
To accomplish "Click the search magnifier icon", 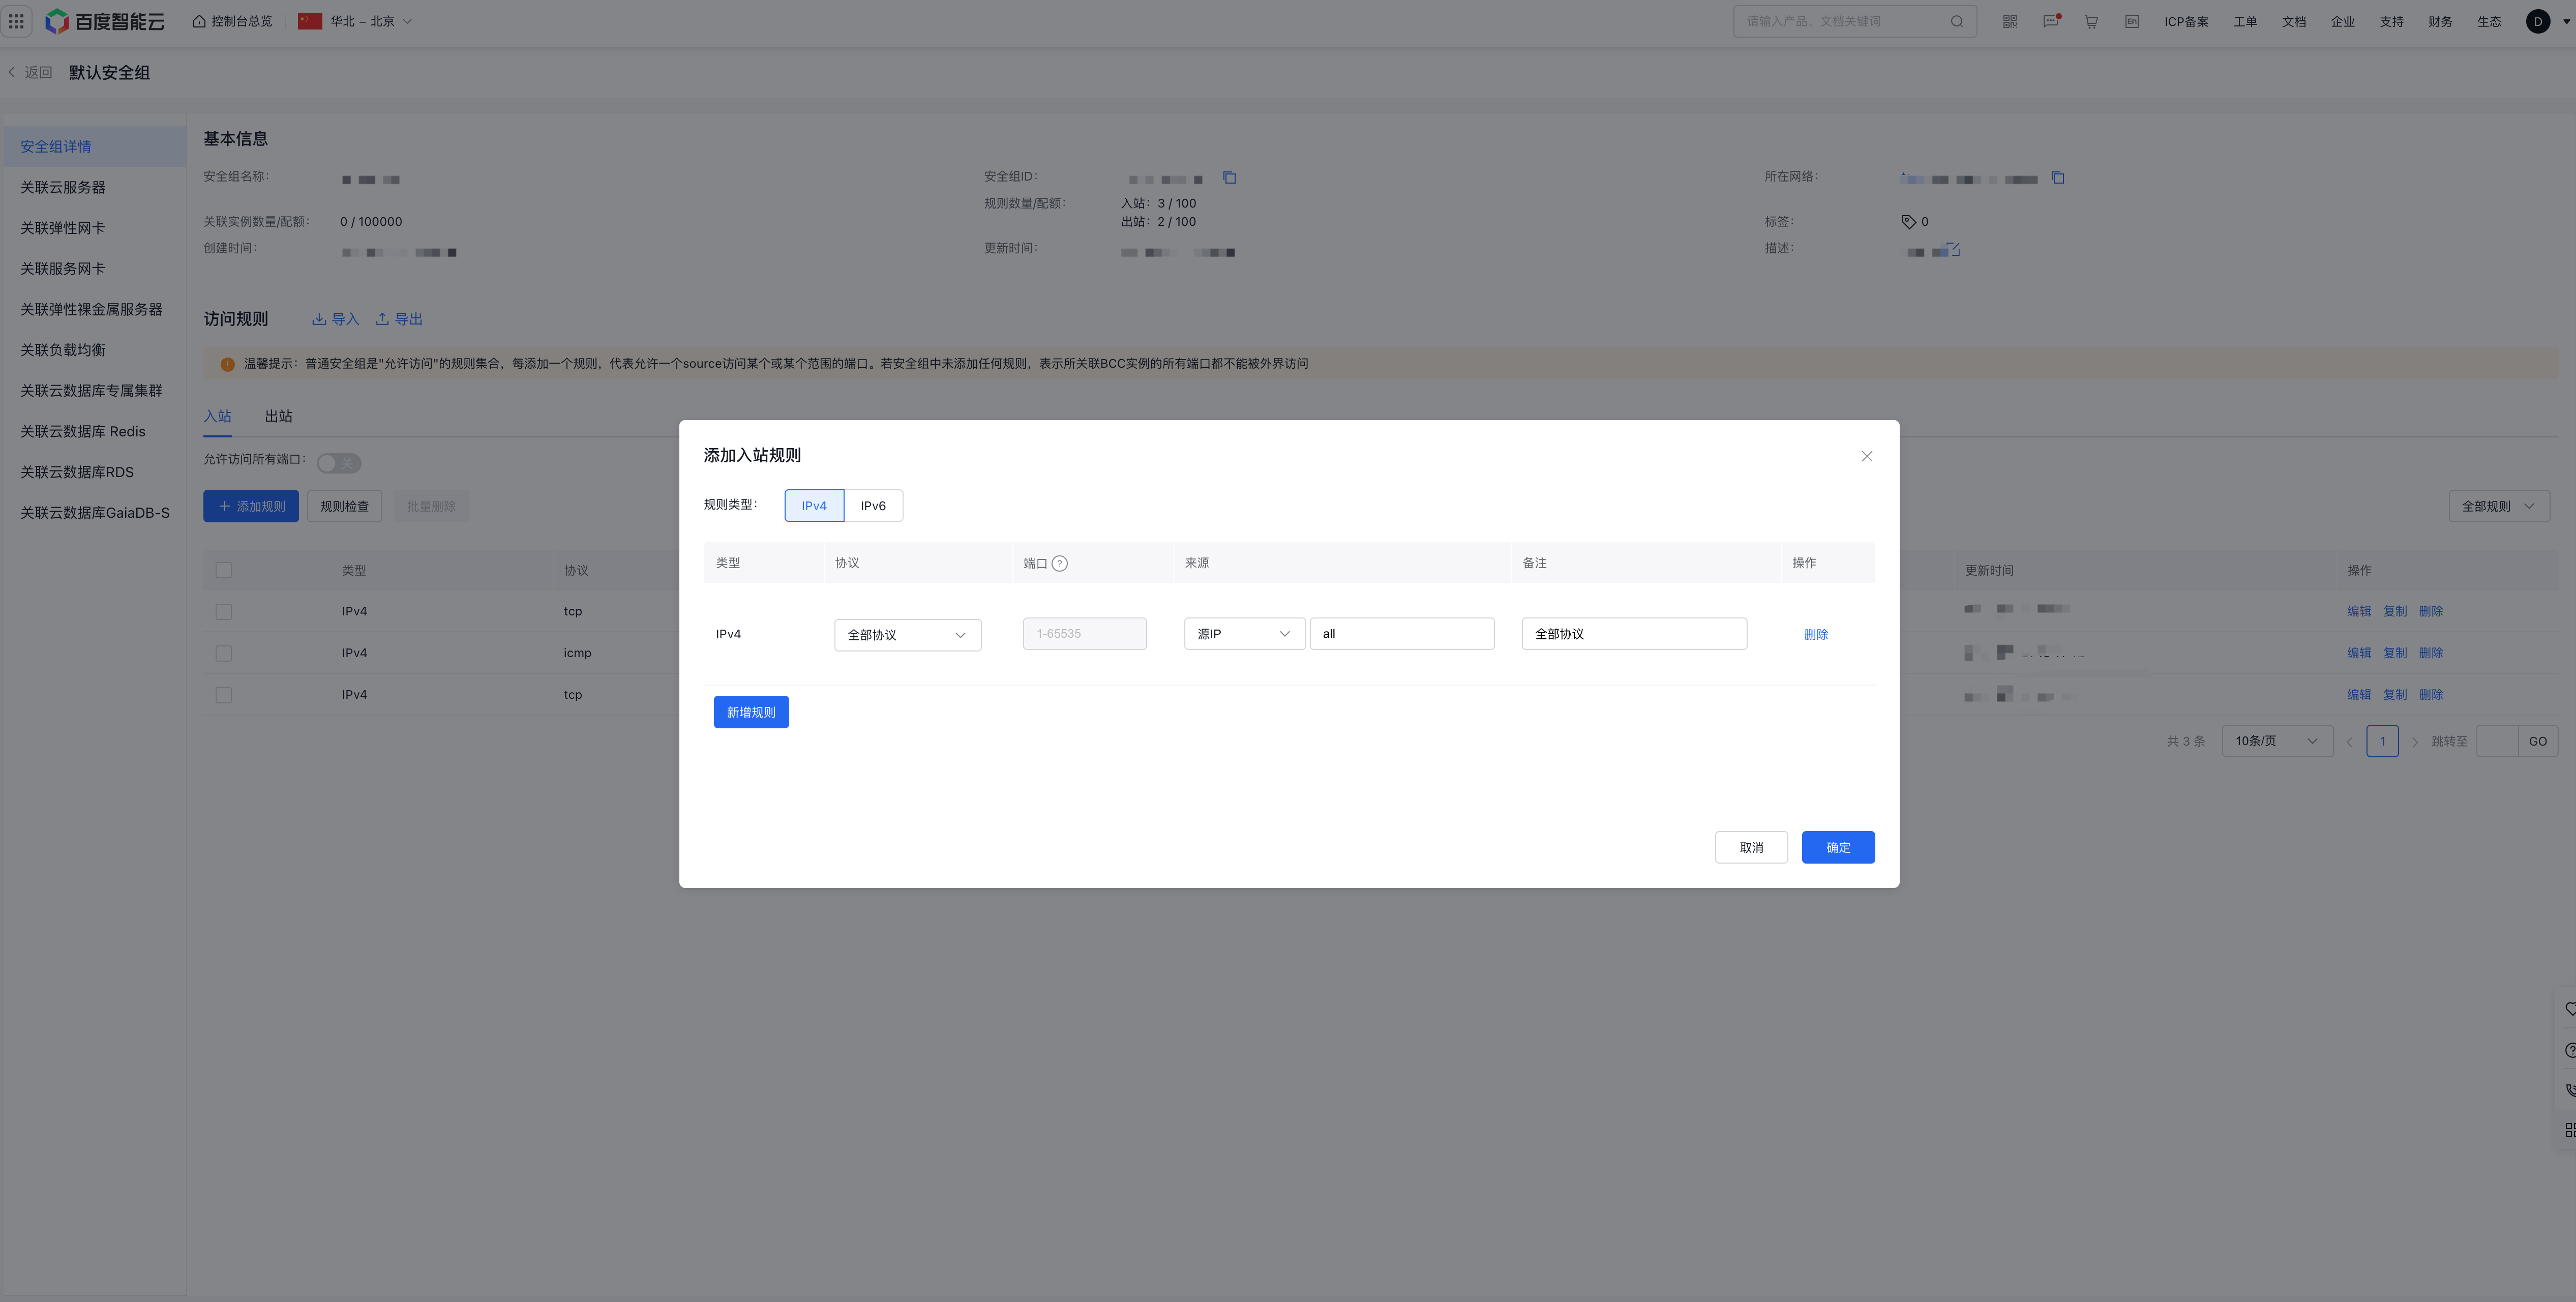I will coord(1956,21).
